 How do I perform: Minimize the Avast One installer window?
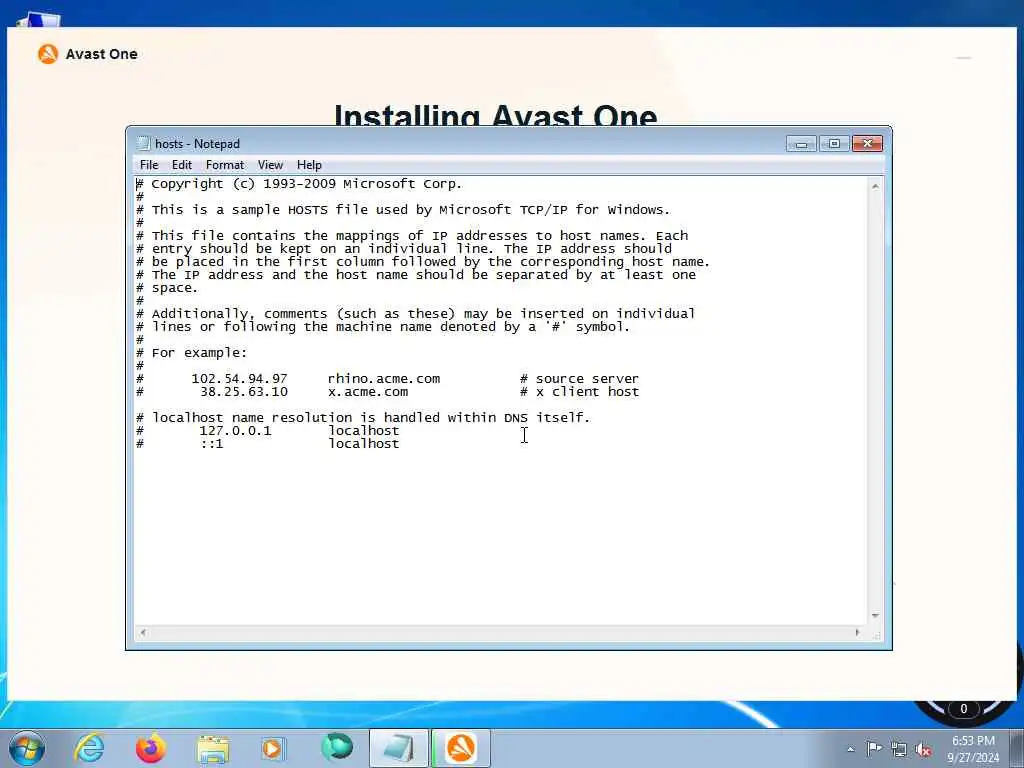pyautogui.click(x=963, y=58)
